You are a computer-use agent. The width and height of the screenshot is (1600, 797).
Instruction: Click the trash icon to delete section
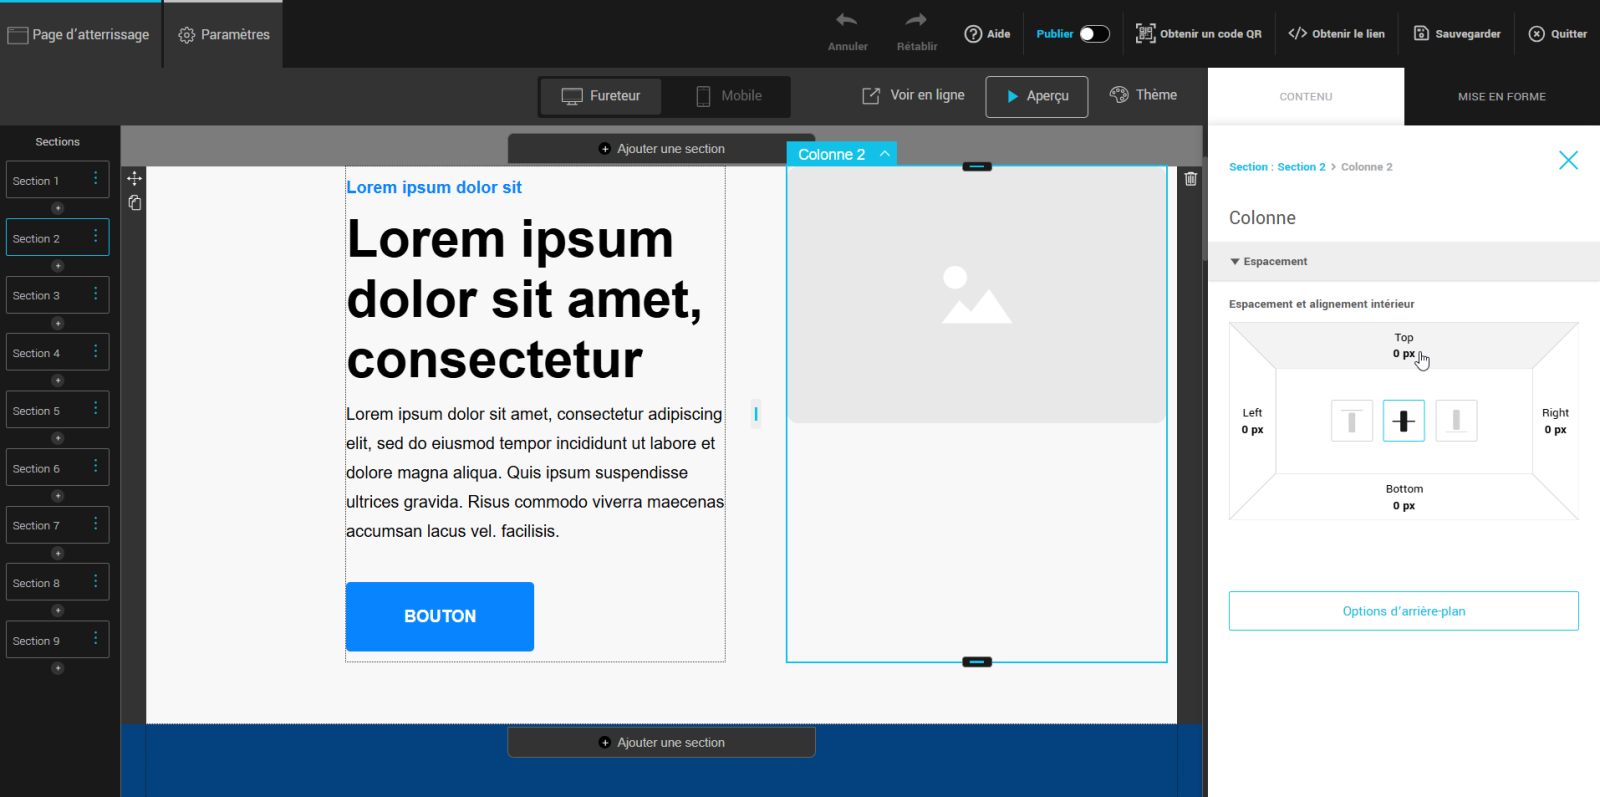click(x=1190, y=179)
